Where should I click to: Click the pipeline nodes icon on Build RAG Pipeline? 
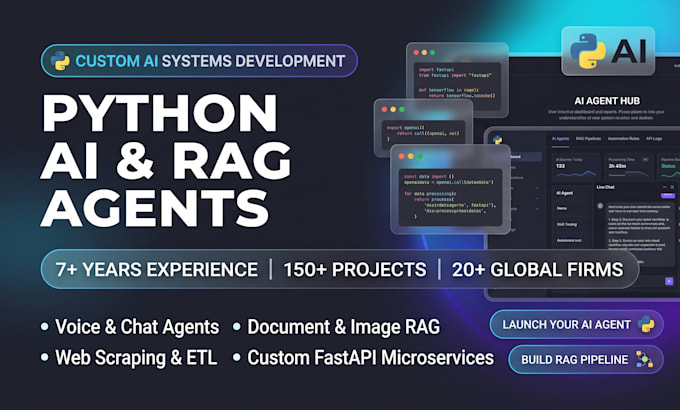[x=644, y=359]
